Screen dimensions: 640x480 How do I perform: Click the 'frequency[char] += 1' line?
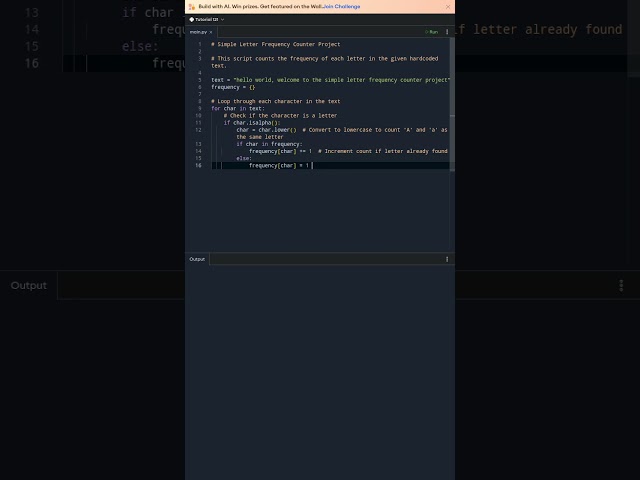pos(280,151)
